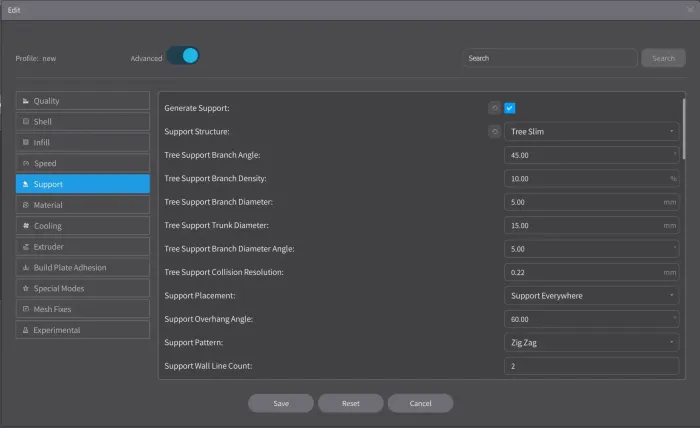The height and width of the screenshot is (428, 700).
Task: Open the Cooling settings tab
Action: click(83, 226)
